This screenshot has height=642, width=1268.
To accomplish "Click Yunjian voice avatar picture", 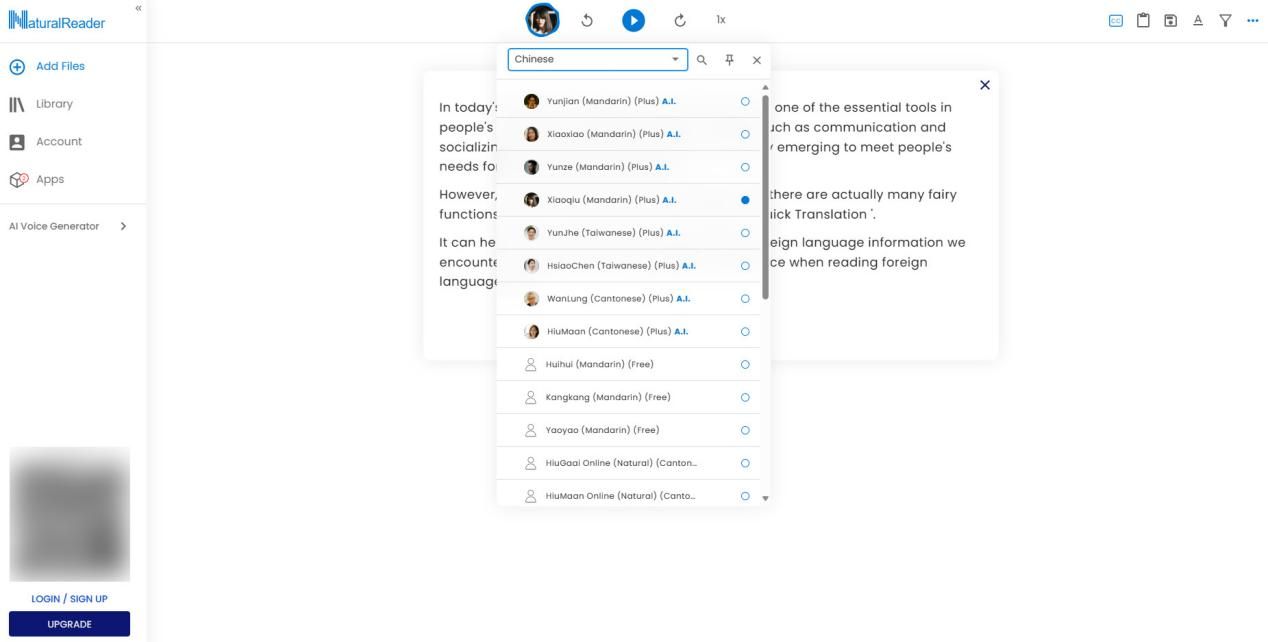I will click(x=532, y=101).
